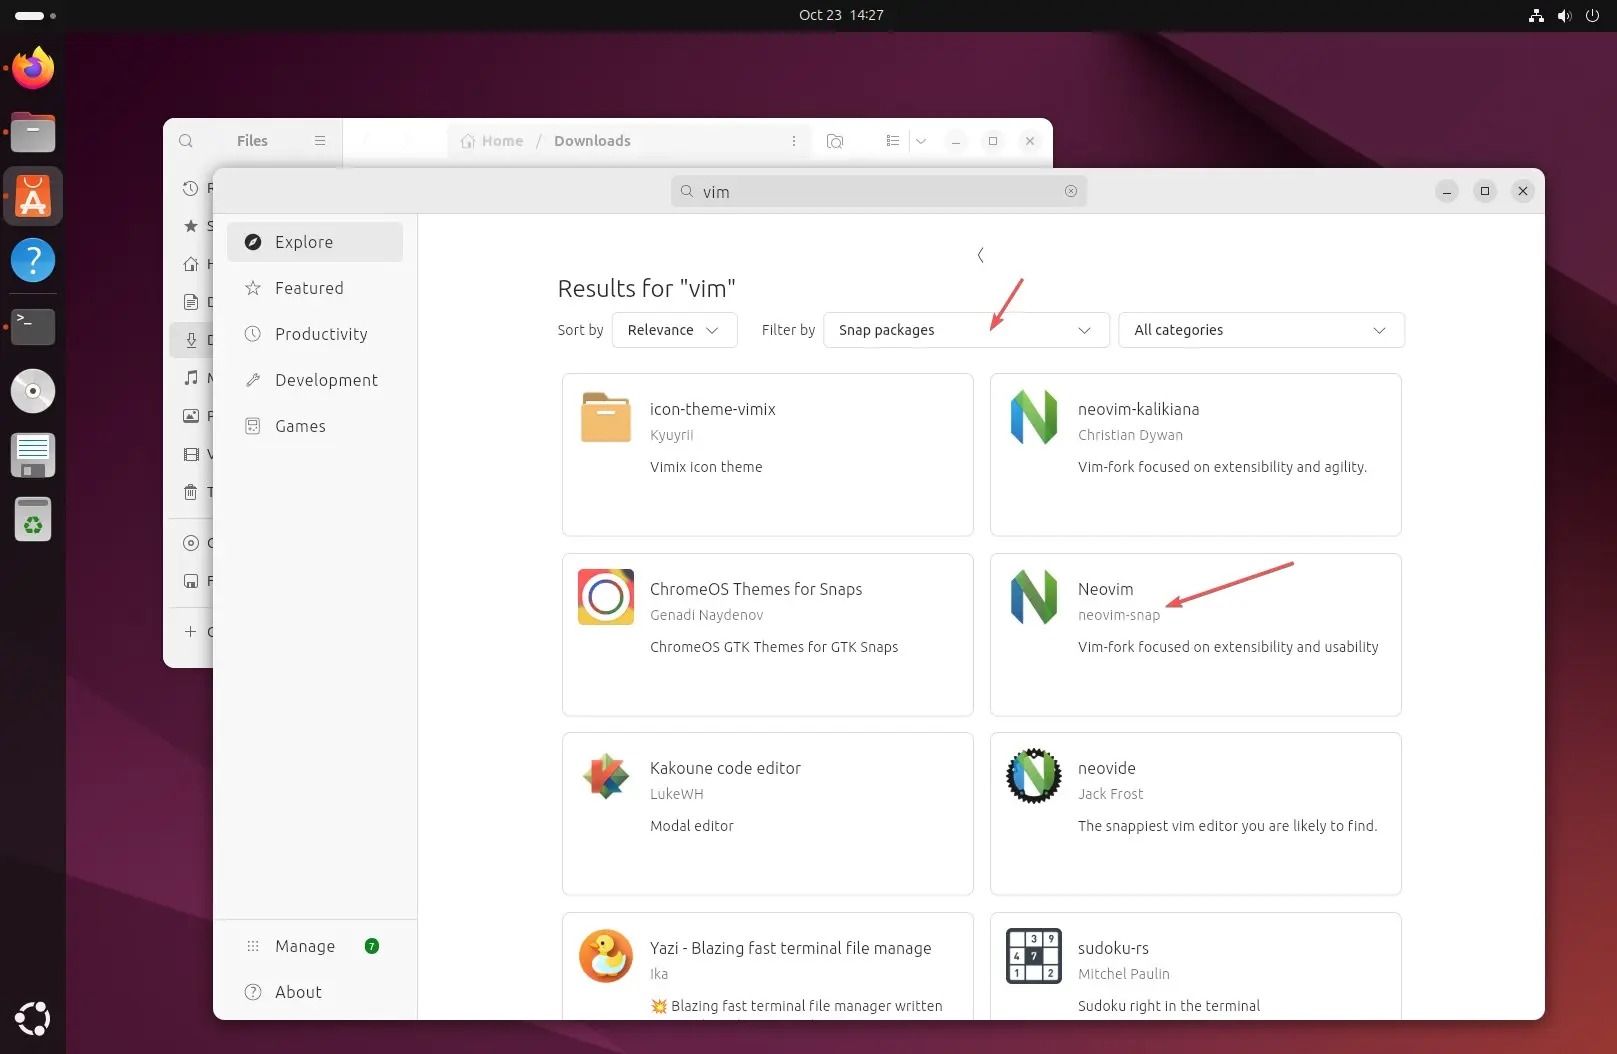Screen dimensions: 1617x1054
Task: Open neovide result card
Action: 1196,814
